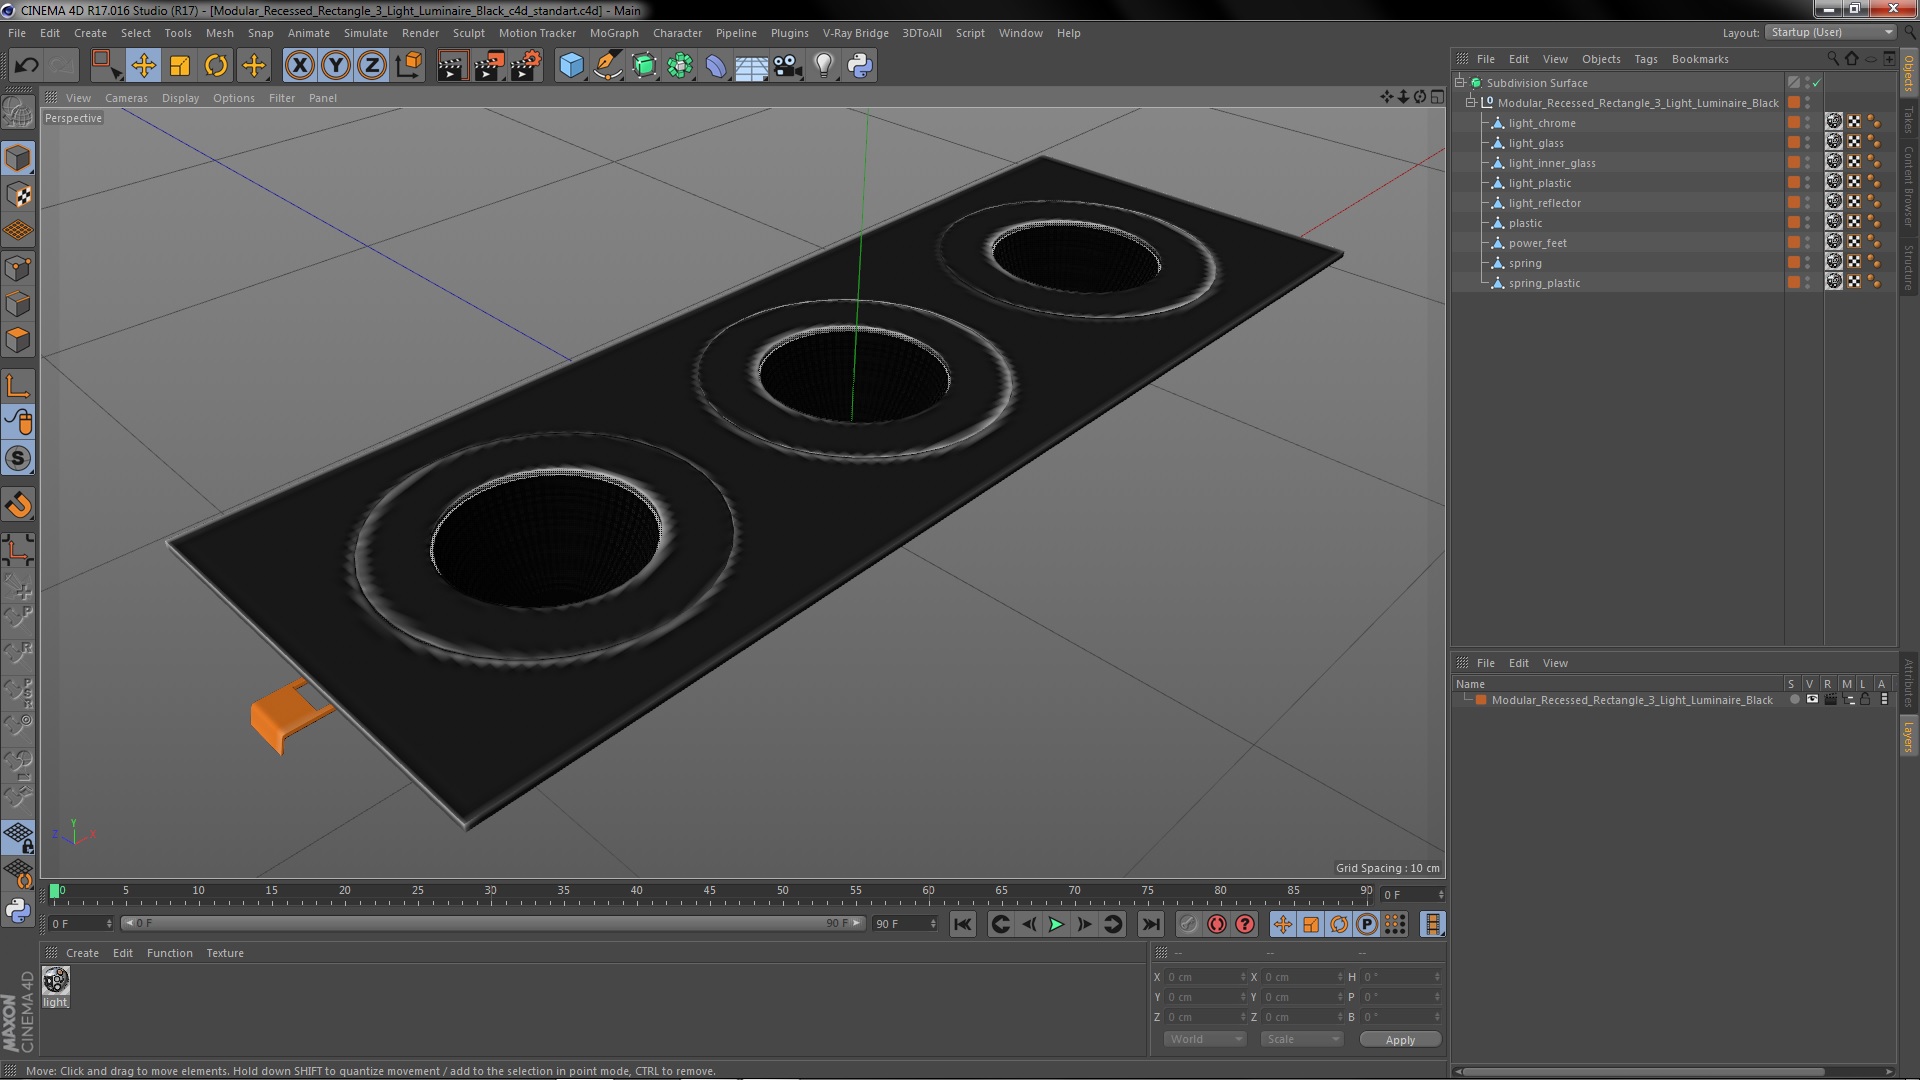Collapse the Subdivision Surface tree node

(x=1460, y=83)
